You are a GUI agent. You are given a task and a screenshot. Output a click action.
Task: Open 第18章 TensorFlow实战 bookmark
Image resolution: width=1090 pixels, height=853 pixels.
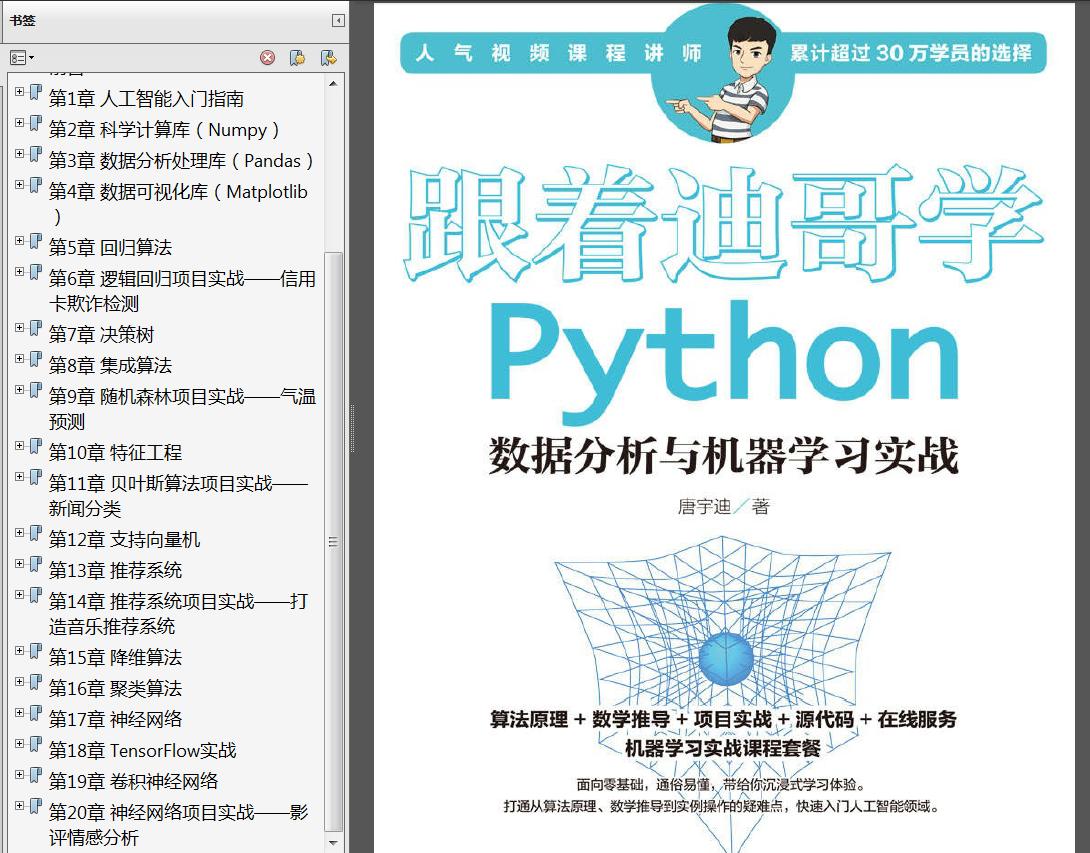(143, 751)
